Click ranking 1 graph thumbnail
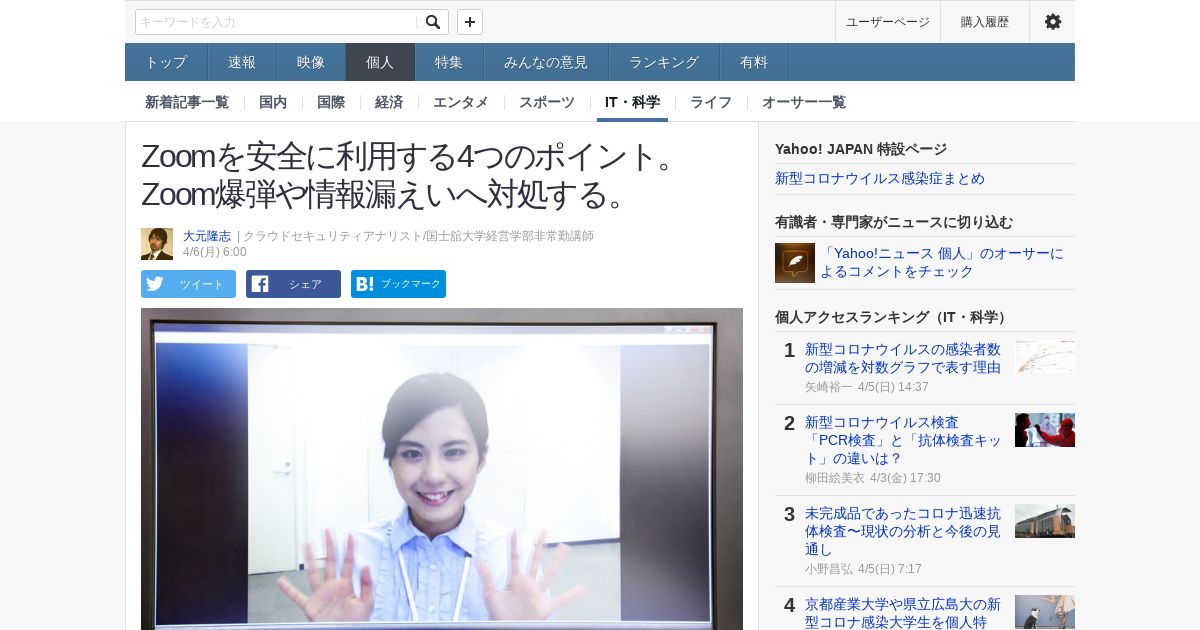The image size is (1200, 630). [x=1045, y=357]
